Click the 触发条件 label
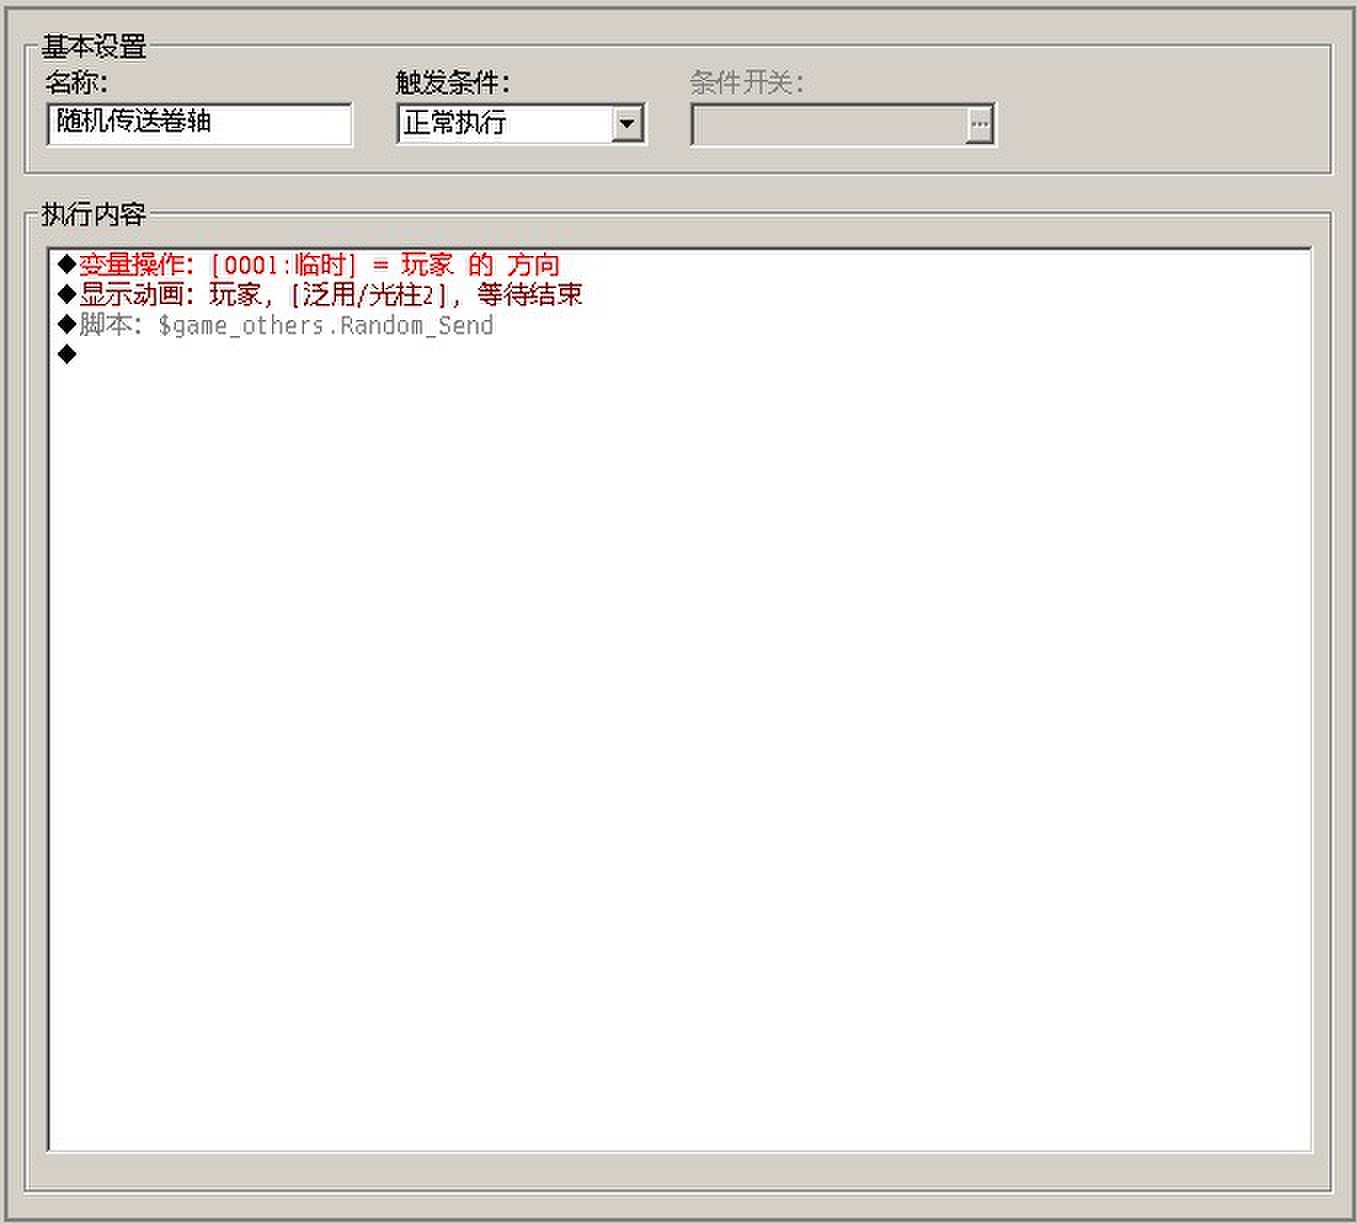1358x1224 pixels. click(x=452, y=81)
